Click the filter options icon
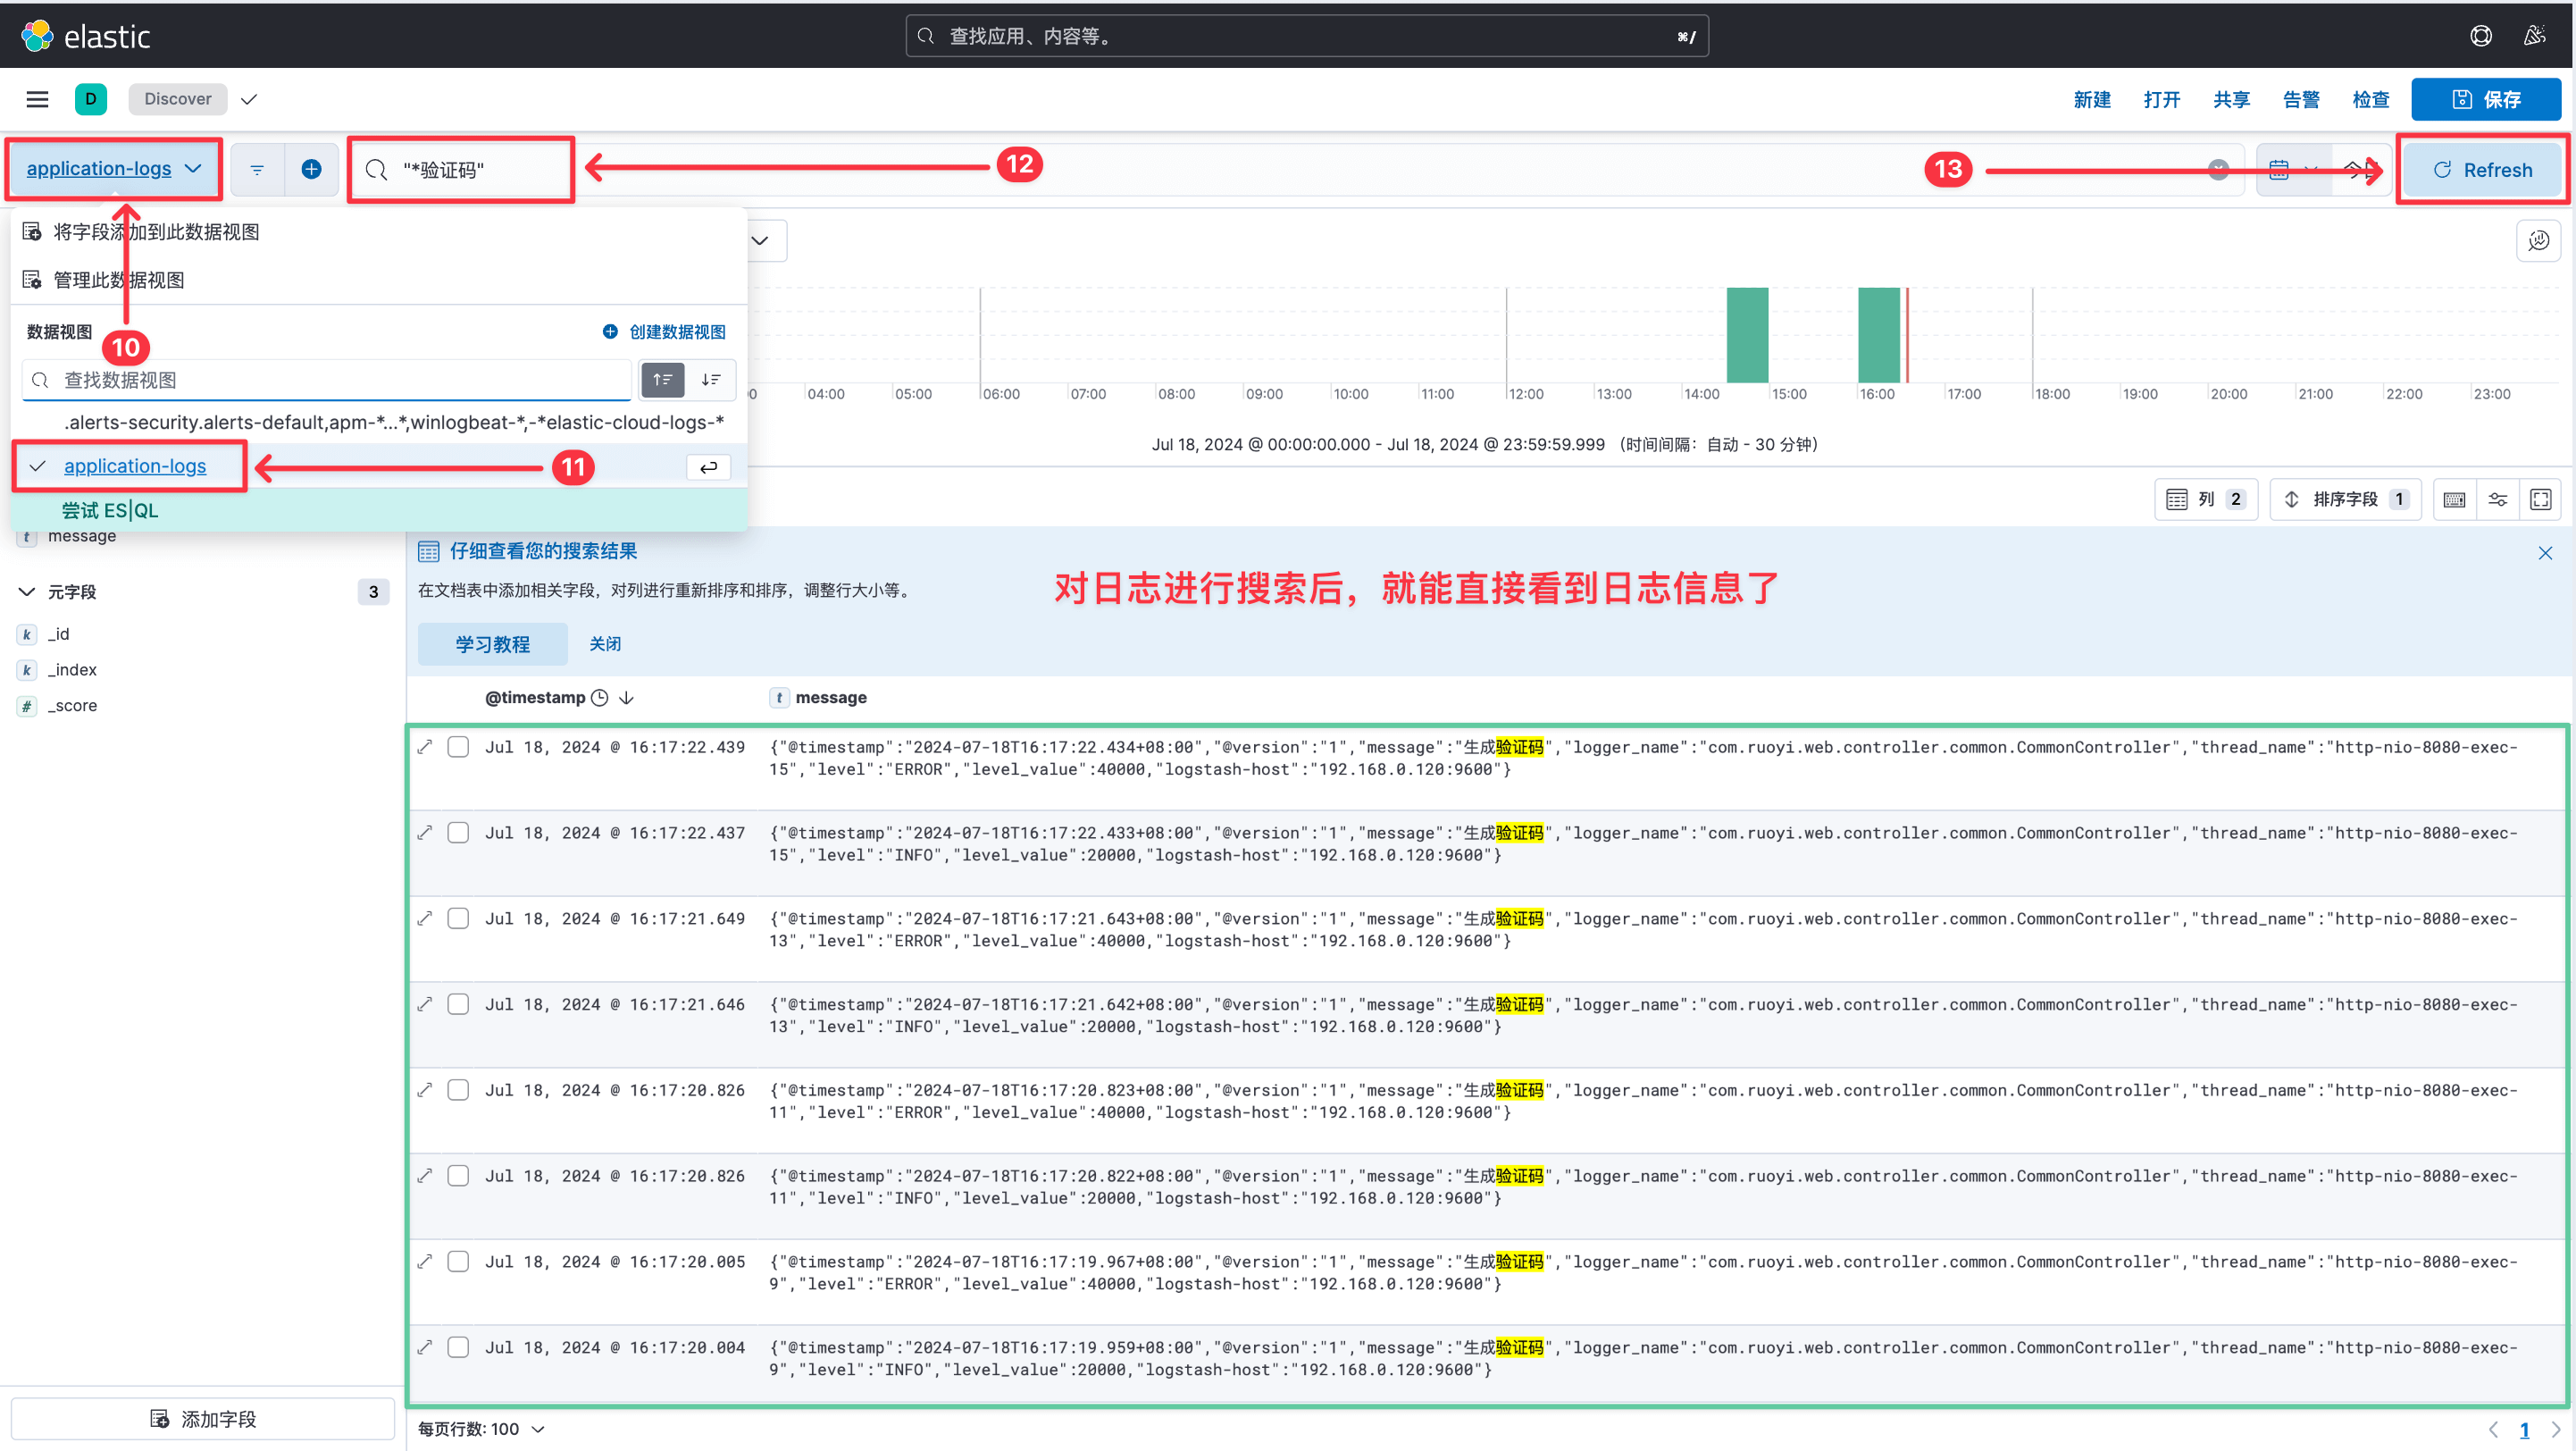Image resolution: width=2576 pixels, height=1451 pixels. 257,170
